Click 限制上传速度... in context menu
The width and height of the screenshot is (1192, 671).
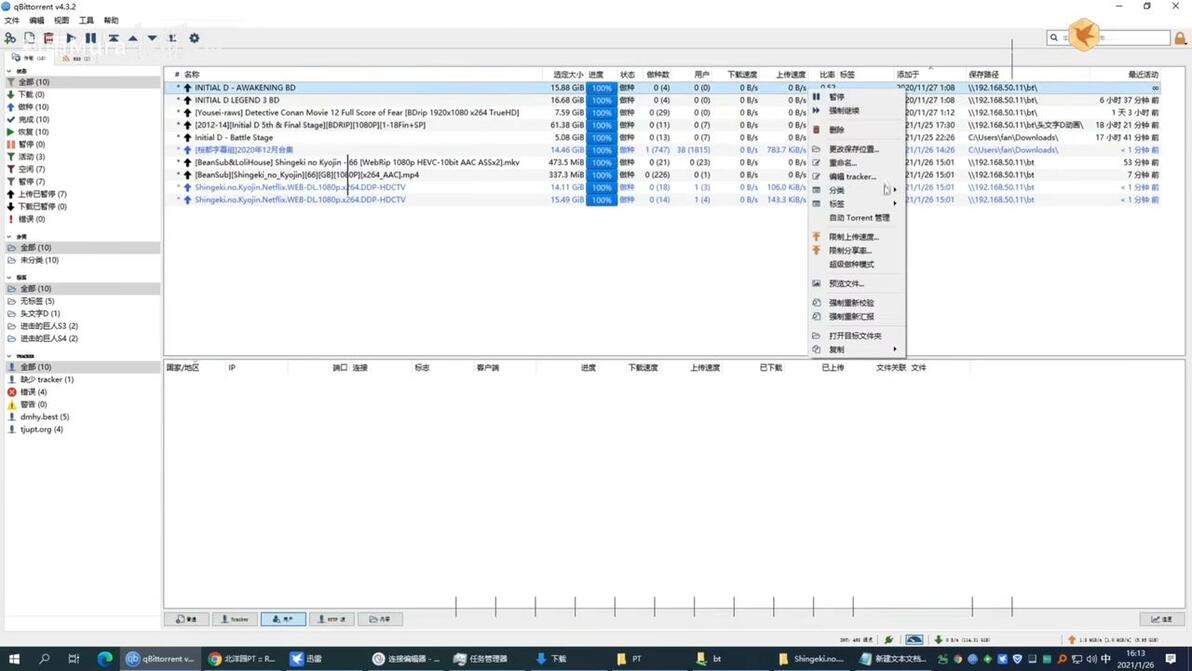point(857,237)
